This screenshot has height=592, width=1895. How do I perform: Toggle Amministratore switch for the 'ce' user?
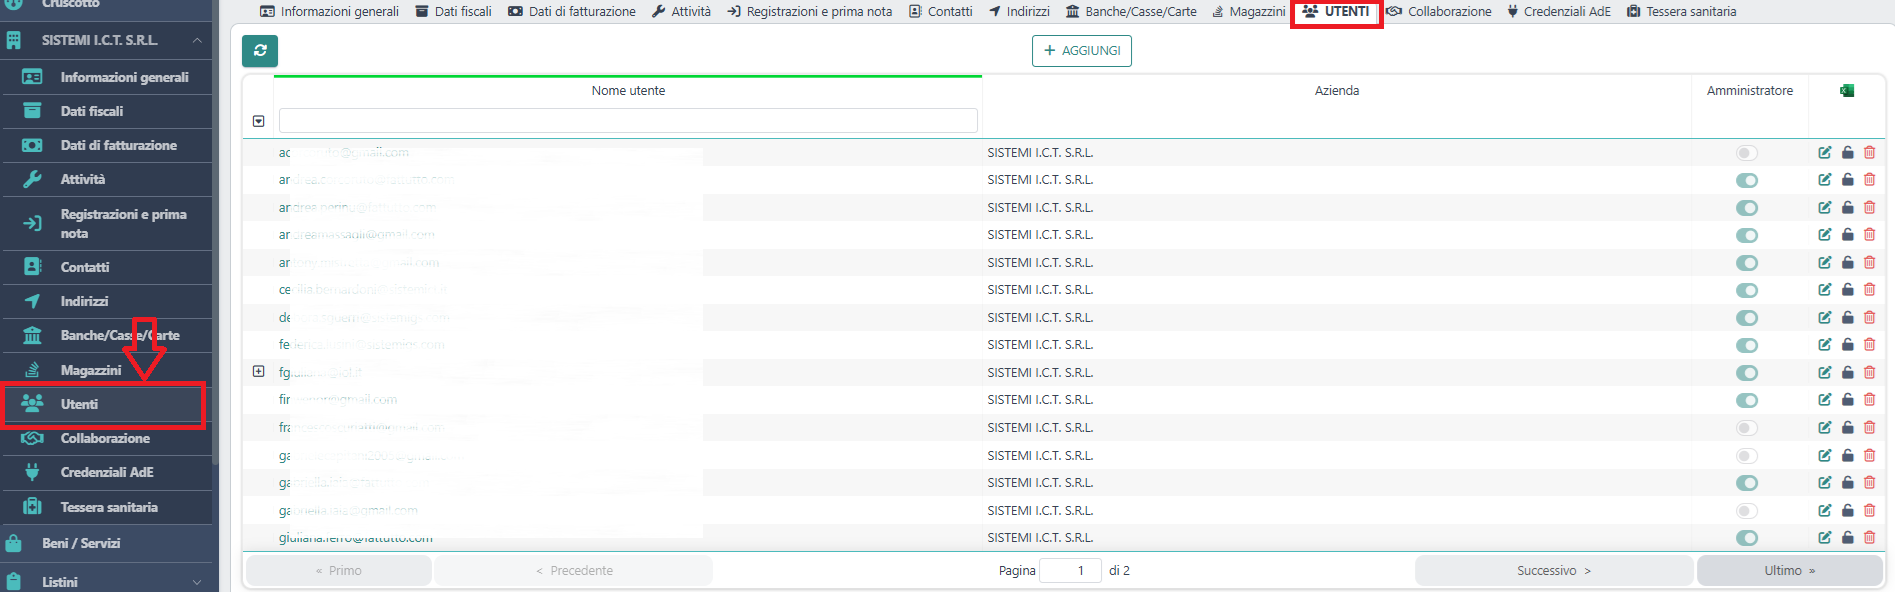coord(1747,291)
